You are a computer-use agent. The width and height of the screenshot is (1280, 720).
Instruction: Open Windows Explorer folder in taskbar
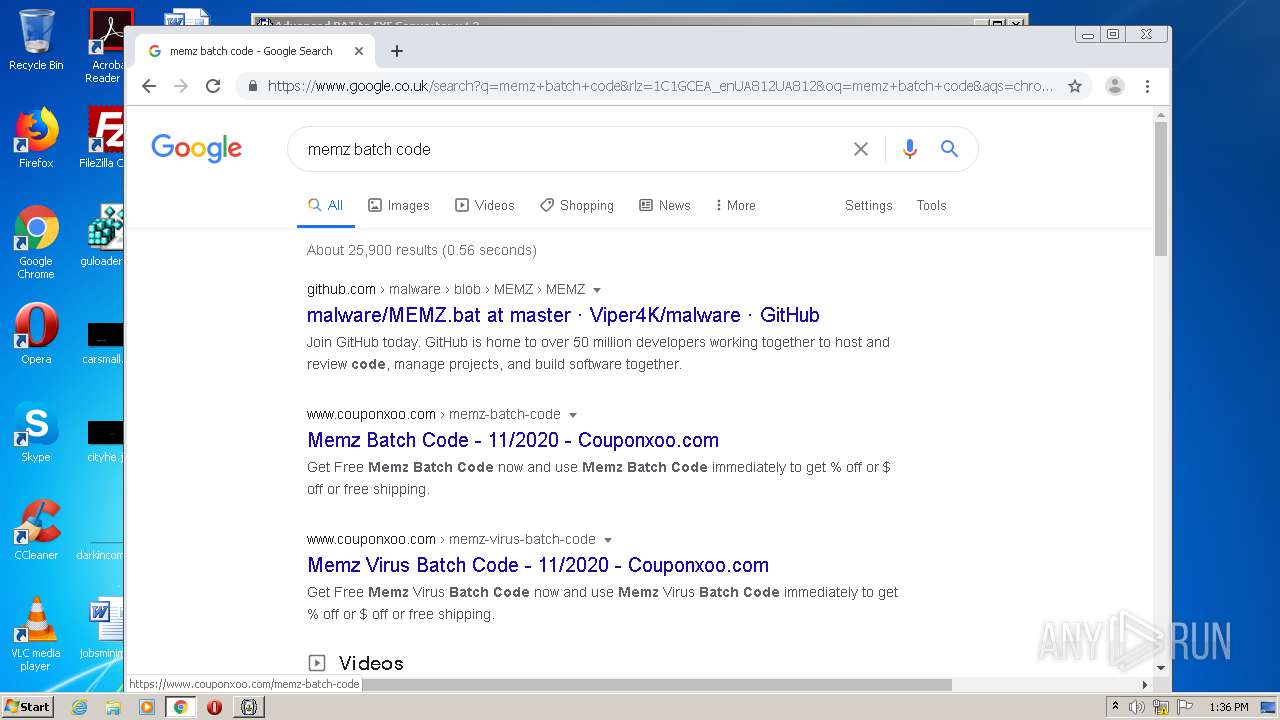(113, 707)
